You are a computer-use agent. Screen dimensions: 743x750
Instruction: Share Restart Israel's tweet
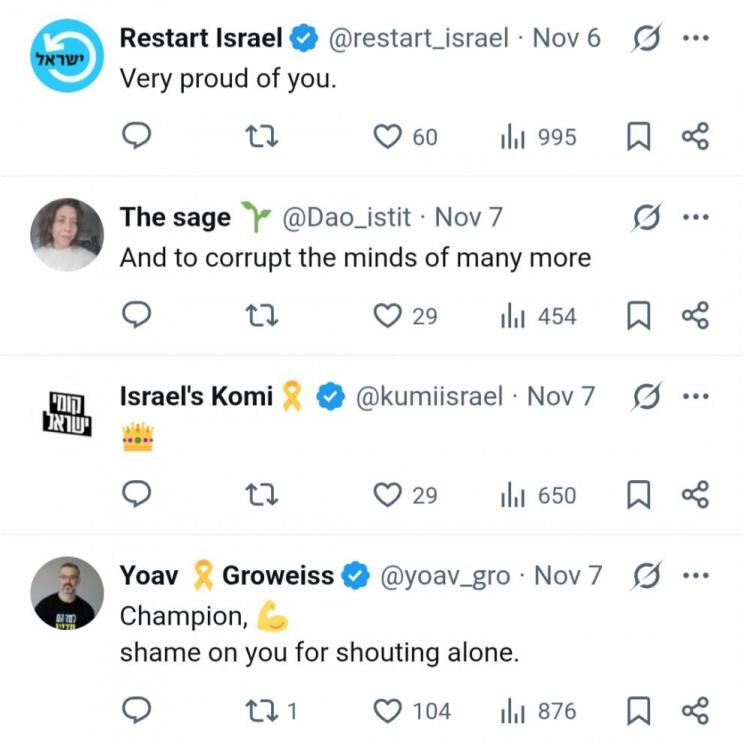695,137
